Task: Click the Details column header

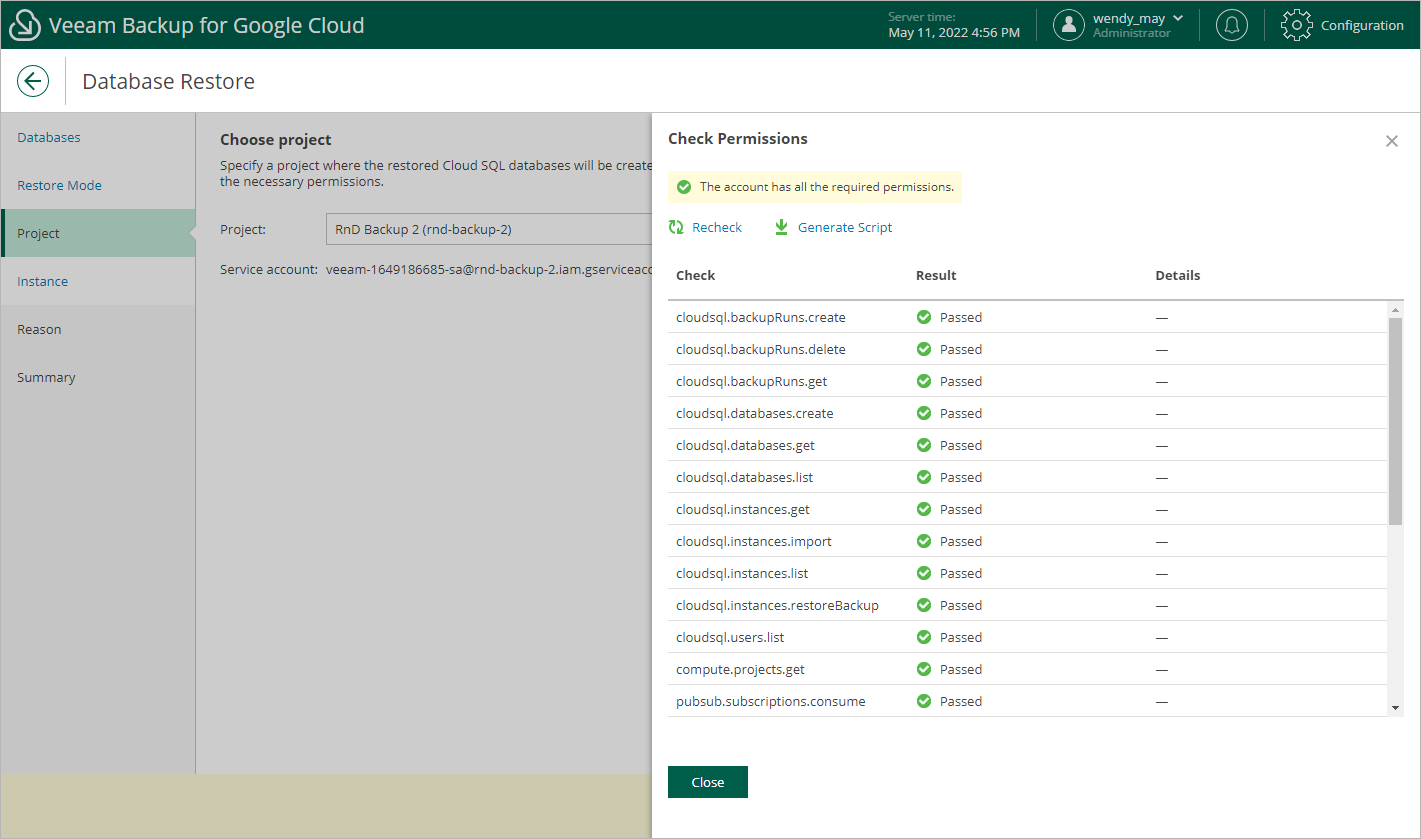Action: pos(1178,275)
